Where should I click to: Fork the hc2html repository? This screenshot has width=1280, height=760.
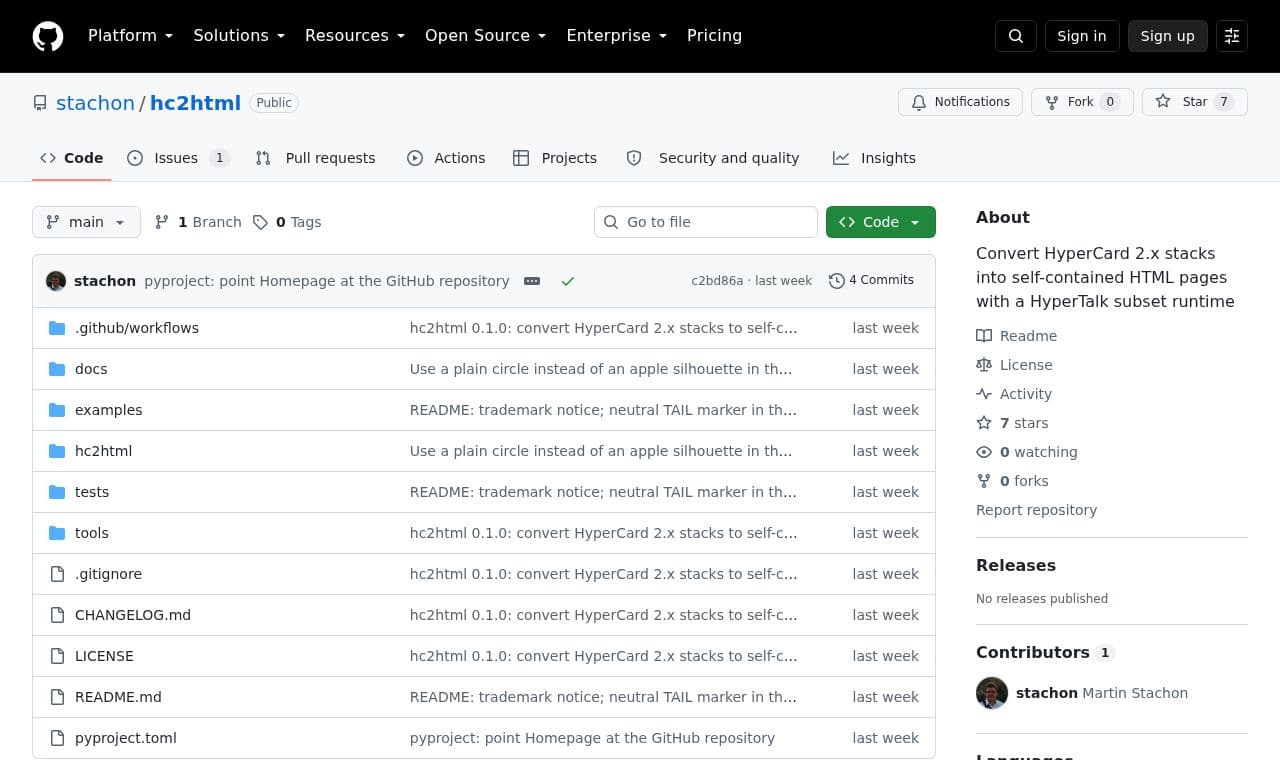coord(1081,102)
